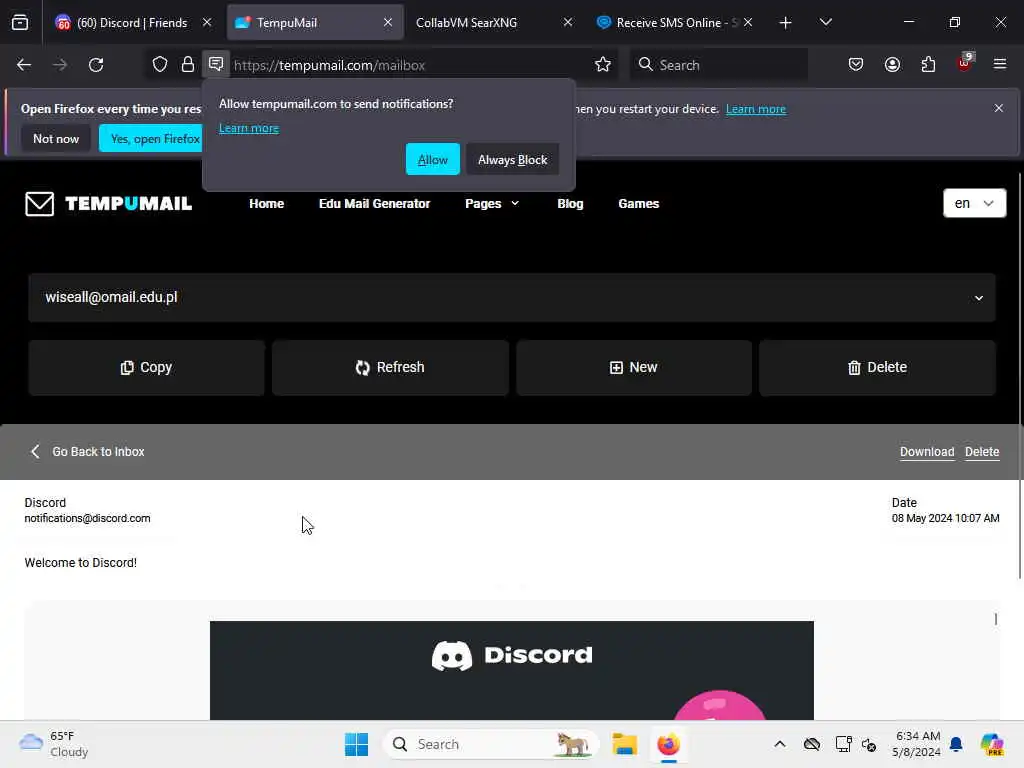Viewport: 1024px width, 768px height.
Task: List all tabs dropdown arrow
Action: pyautogui.click(x=825, y=22)
